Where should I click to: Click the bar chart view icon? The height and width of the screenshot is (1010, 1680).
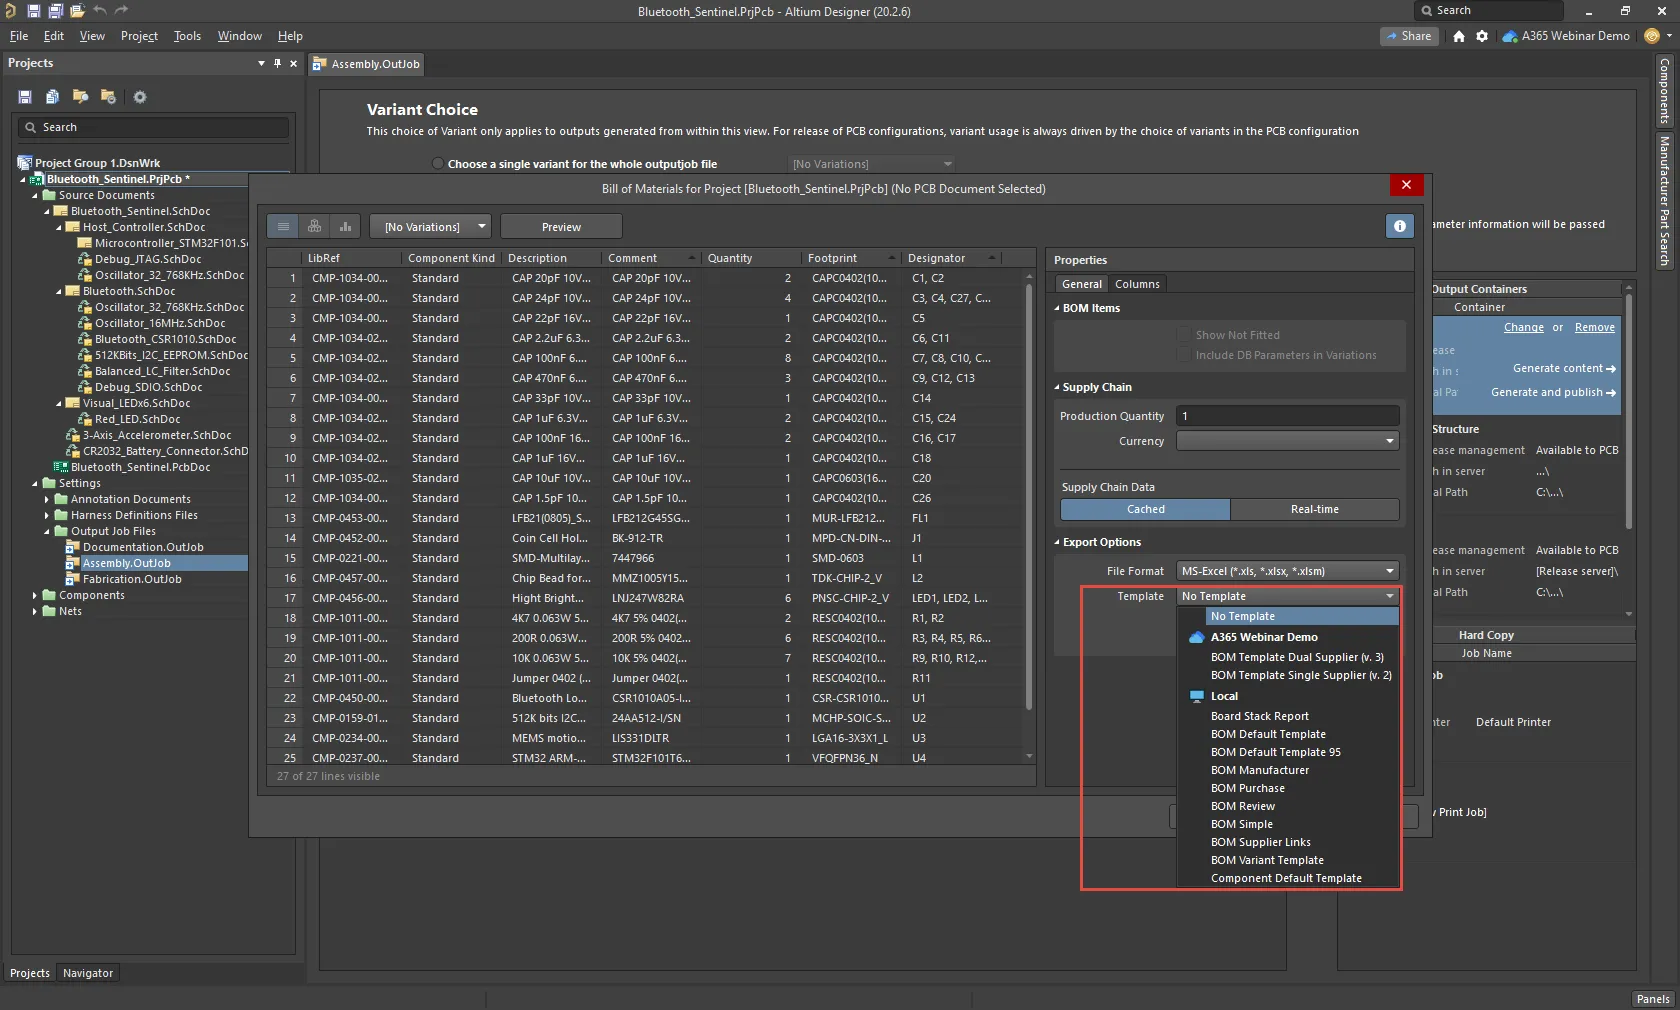coord(345,227)
